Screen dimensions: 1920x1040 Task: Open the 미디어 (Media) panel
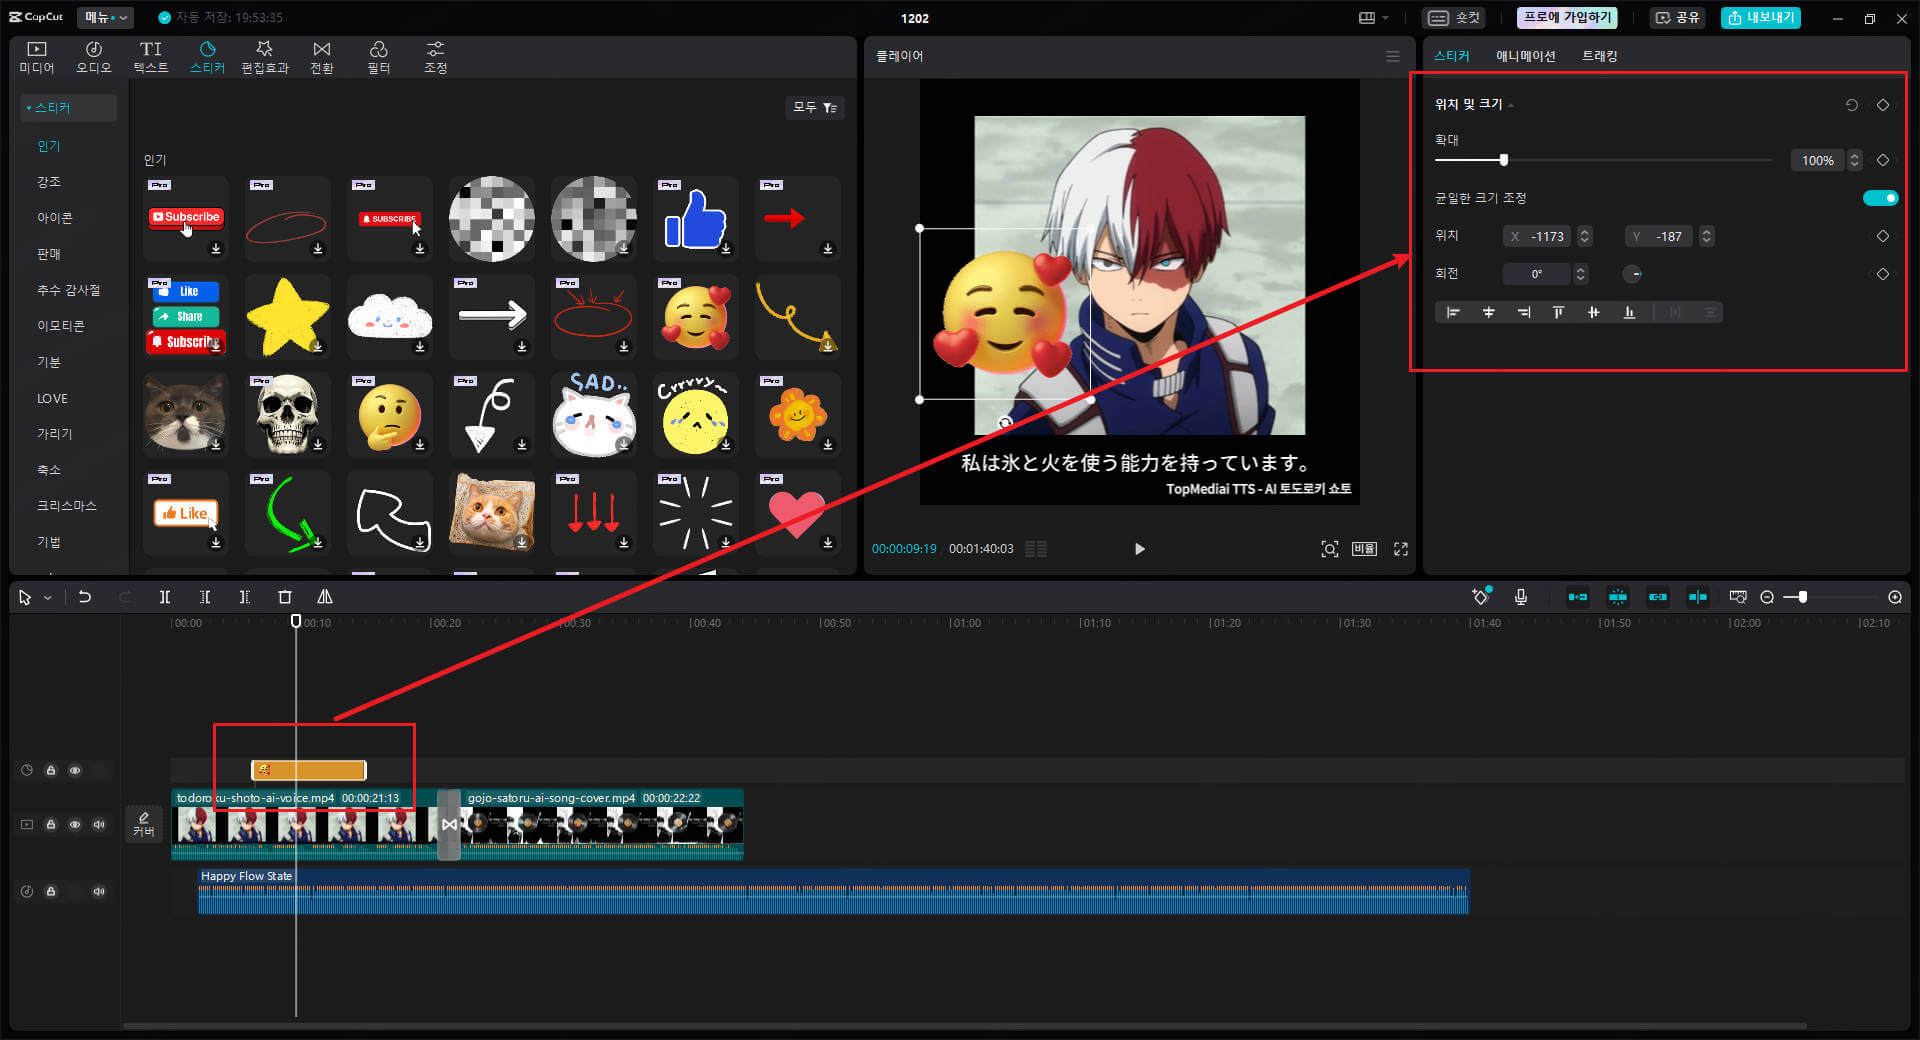(x=37, y=57)
